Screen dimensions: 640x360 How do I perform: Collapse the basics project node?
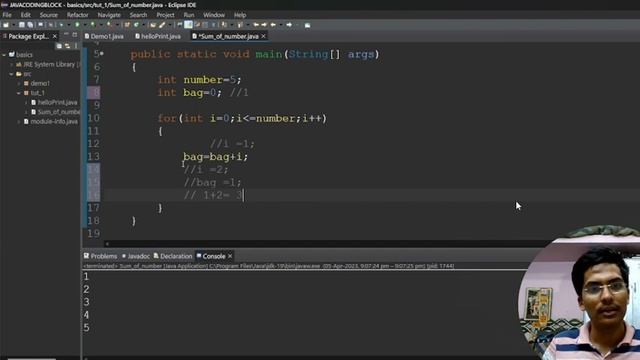tap(4, 54)
